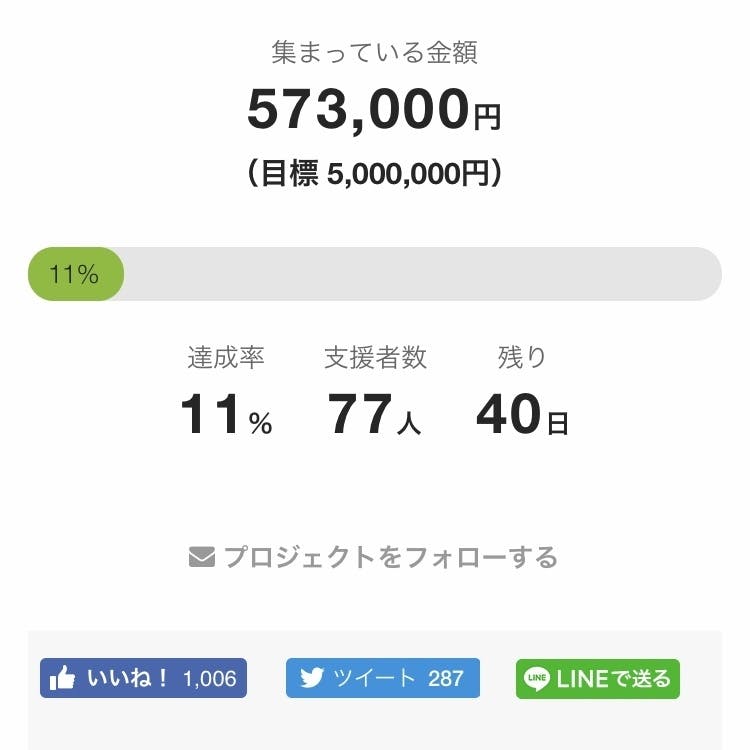This screenshot has width=750, height=750.
Task: Click the Facebook thumbs-up icon
Action: [x=63, y=678]
